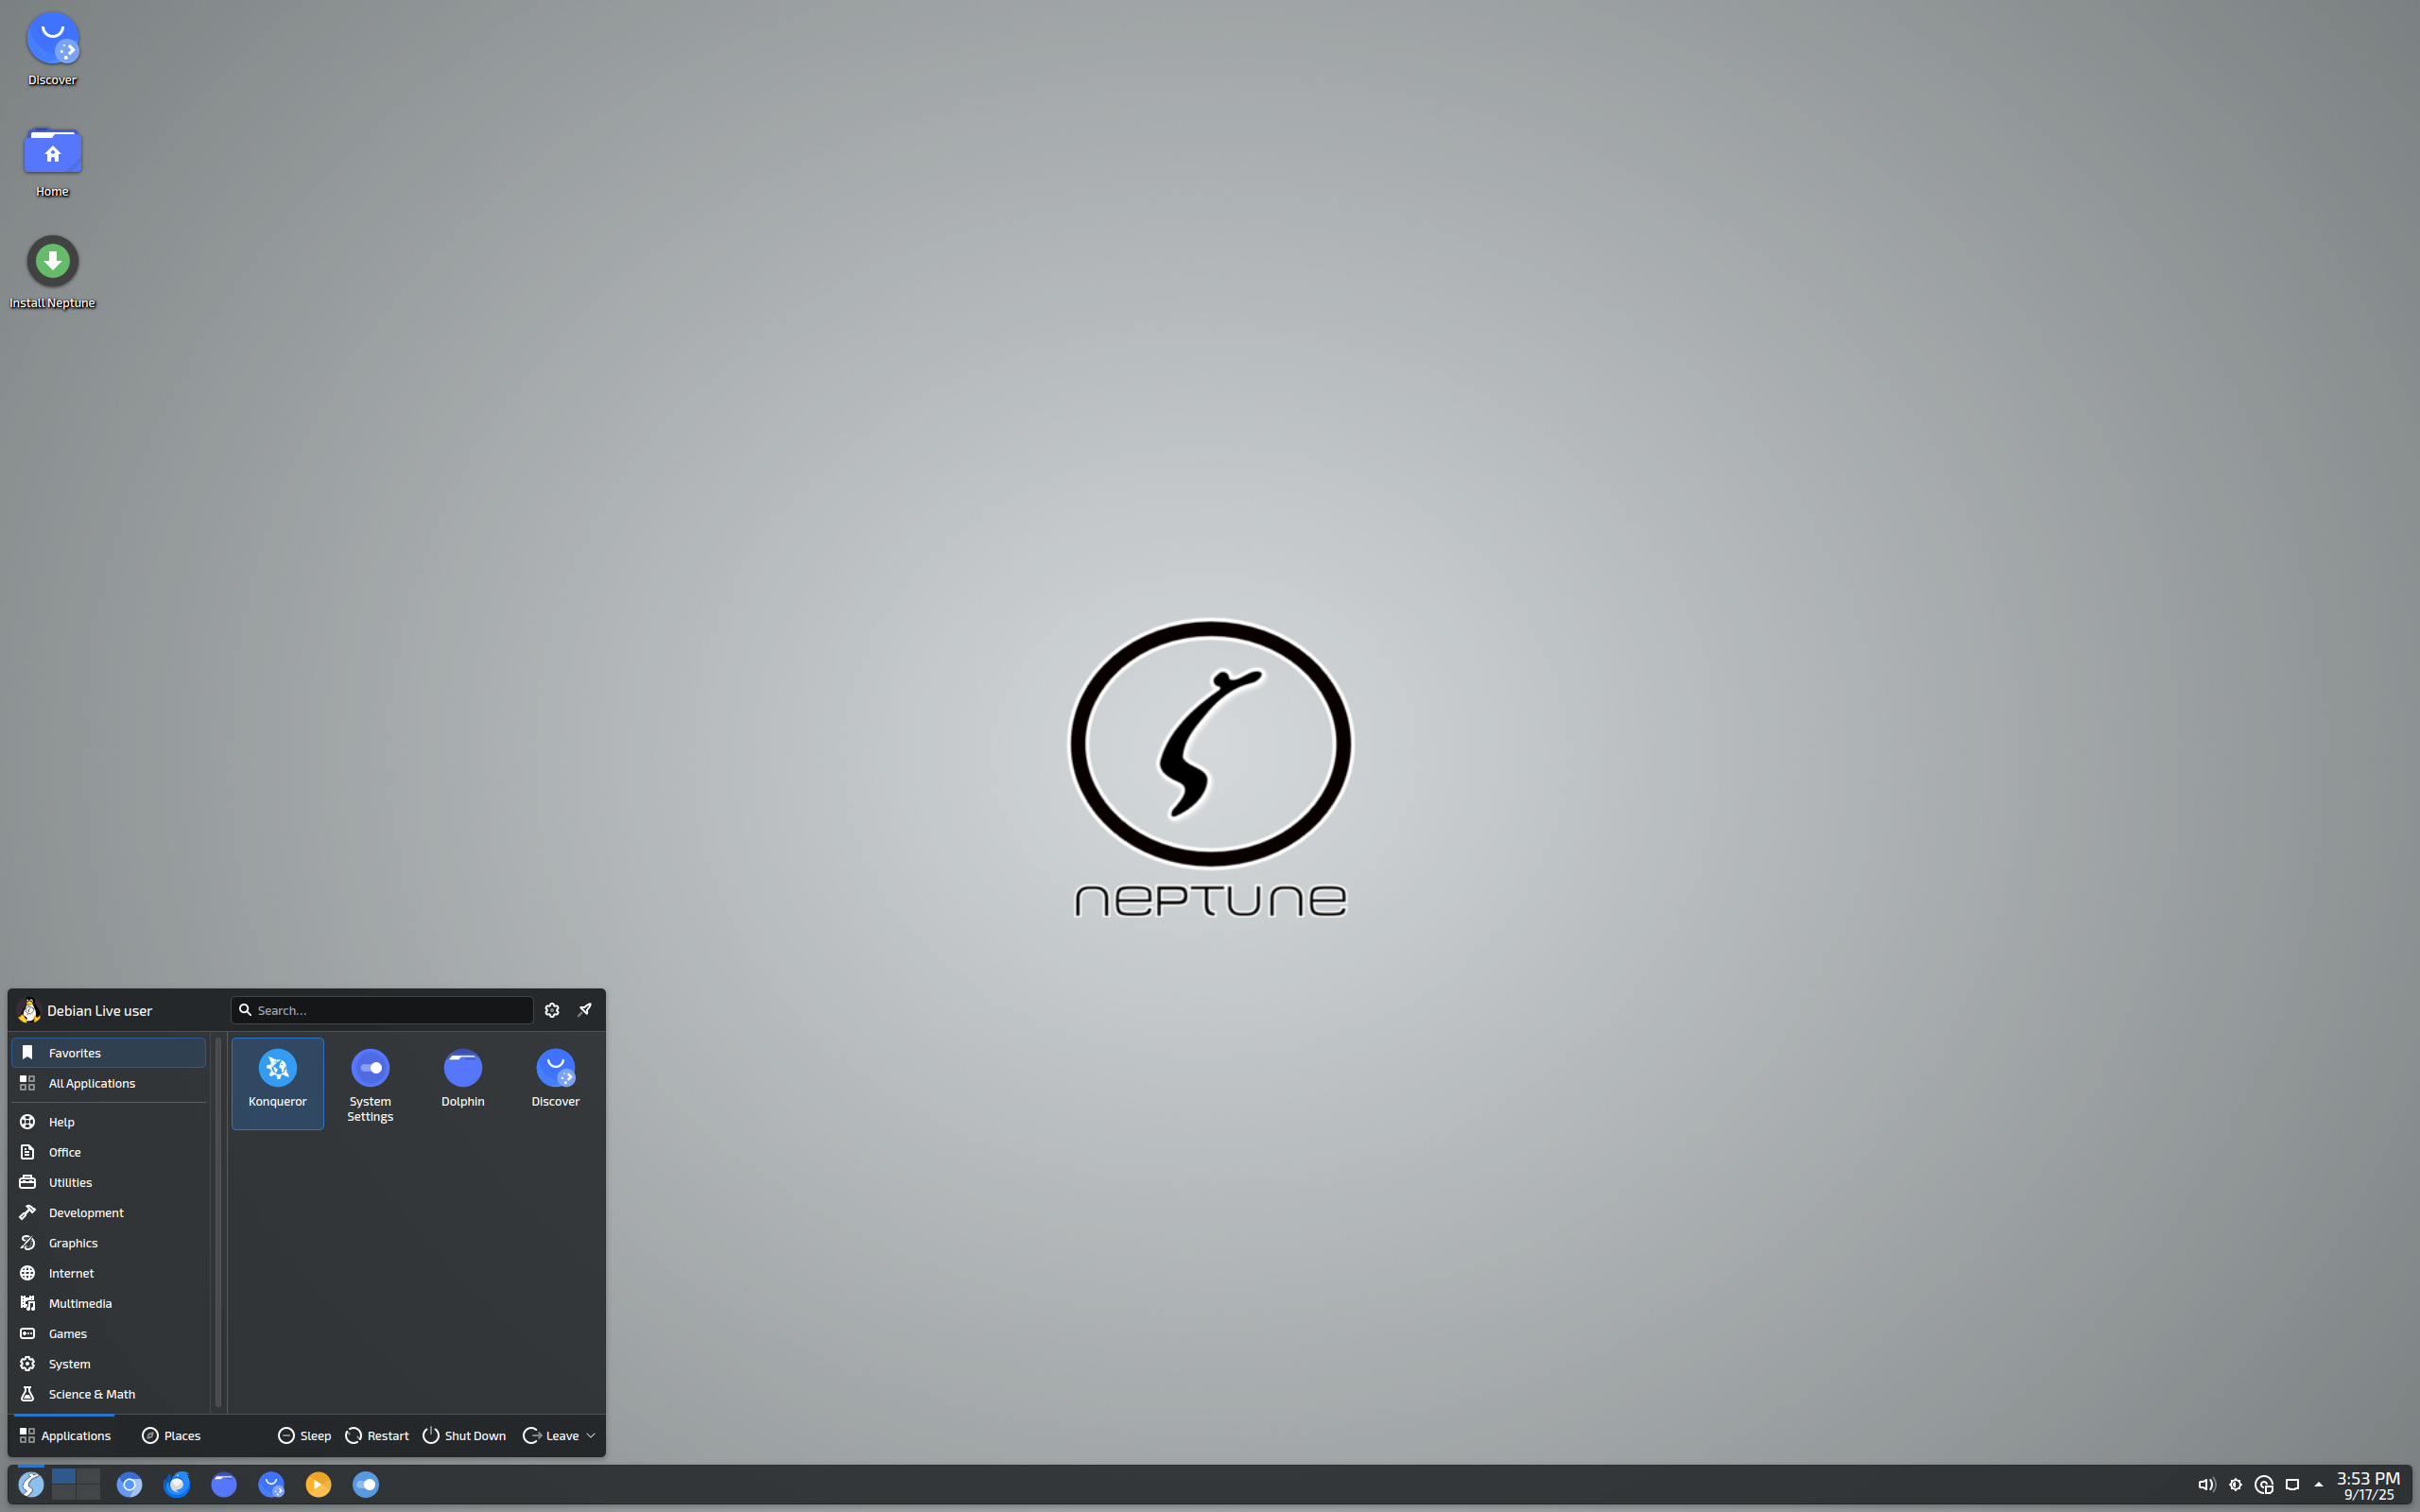2420x1512 pixels.
Task: Open System Settings from the taskbar
Action: [x=366, y=1485]
